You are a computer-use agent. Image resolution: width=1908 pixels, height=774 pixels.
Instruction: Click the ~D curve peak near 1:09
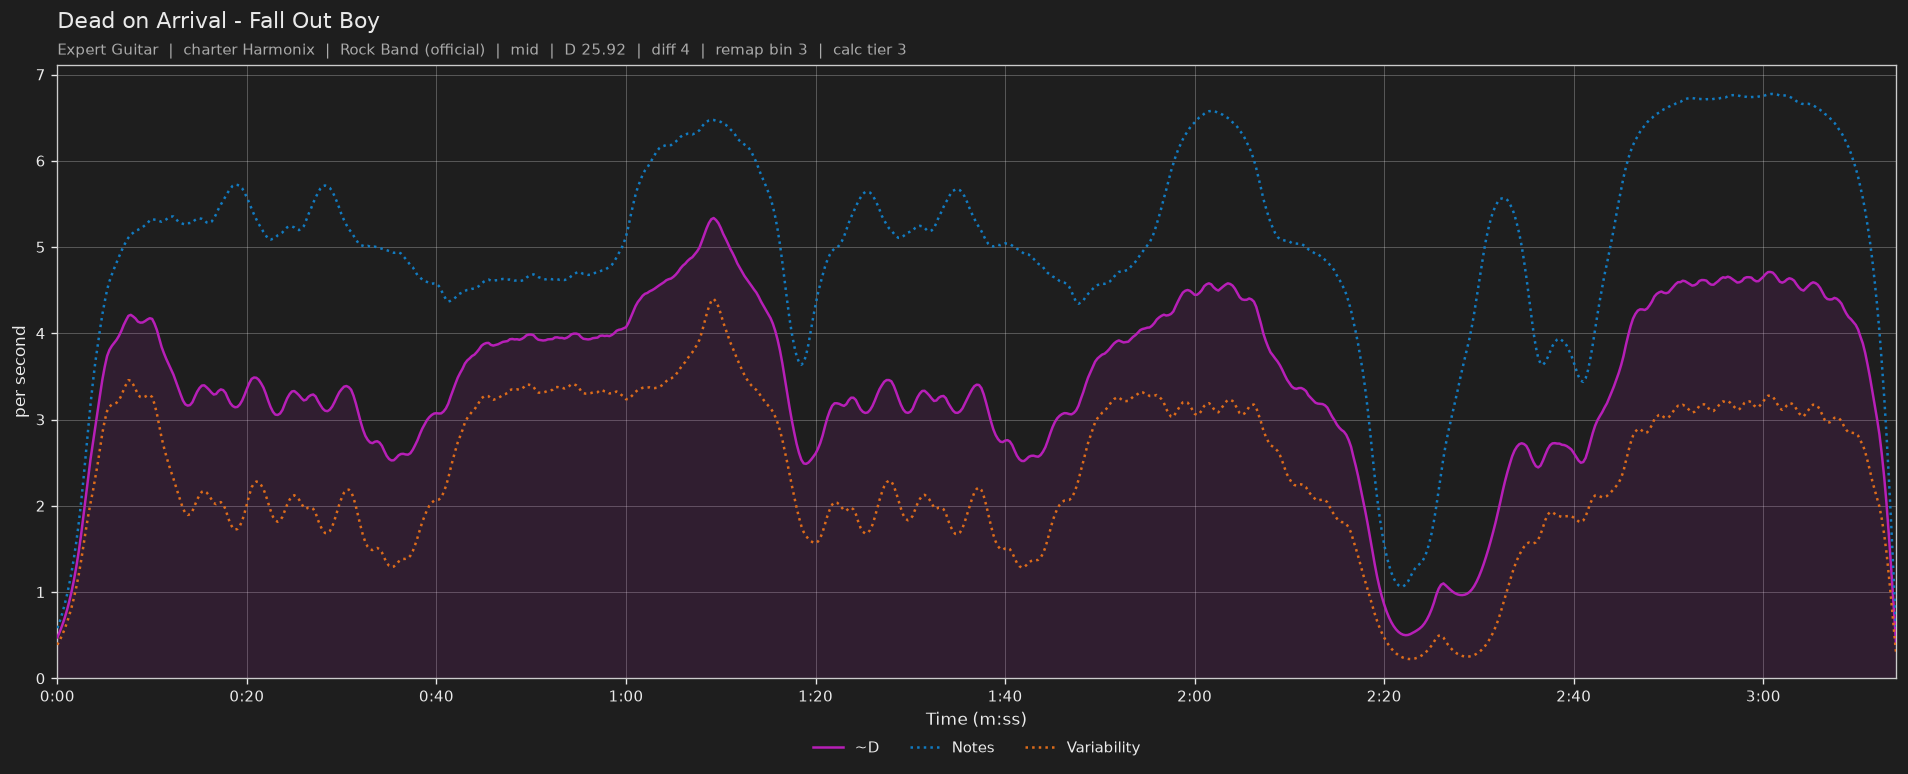click(713, 218)
